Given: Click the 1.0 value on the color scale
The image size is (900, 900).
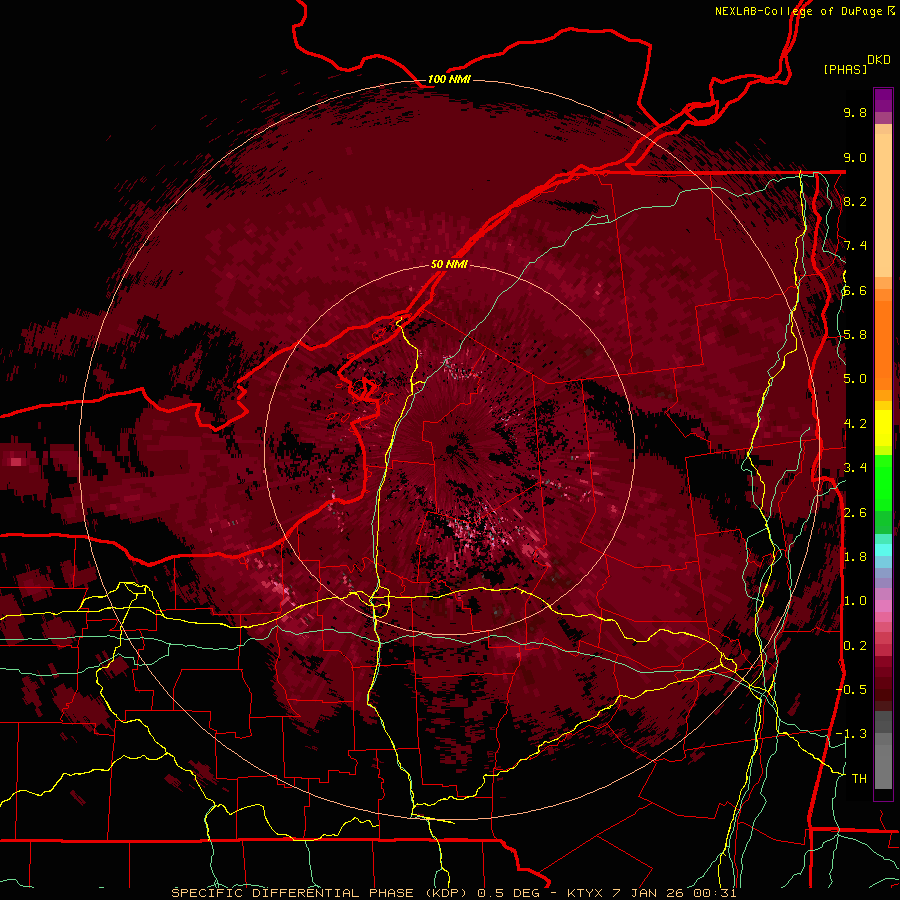Looking at the screenshot, I should click(855, 600).
